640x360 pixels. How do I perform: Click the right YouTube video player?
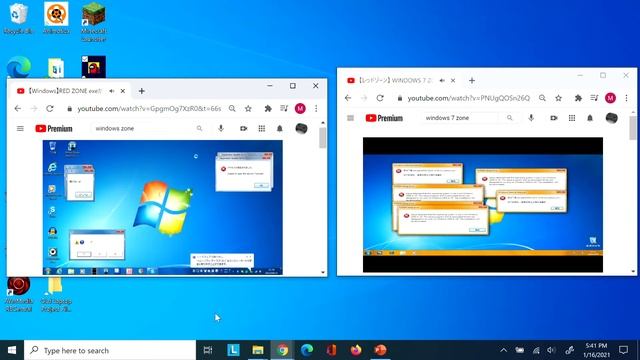pos(483,205)
